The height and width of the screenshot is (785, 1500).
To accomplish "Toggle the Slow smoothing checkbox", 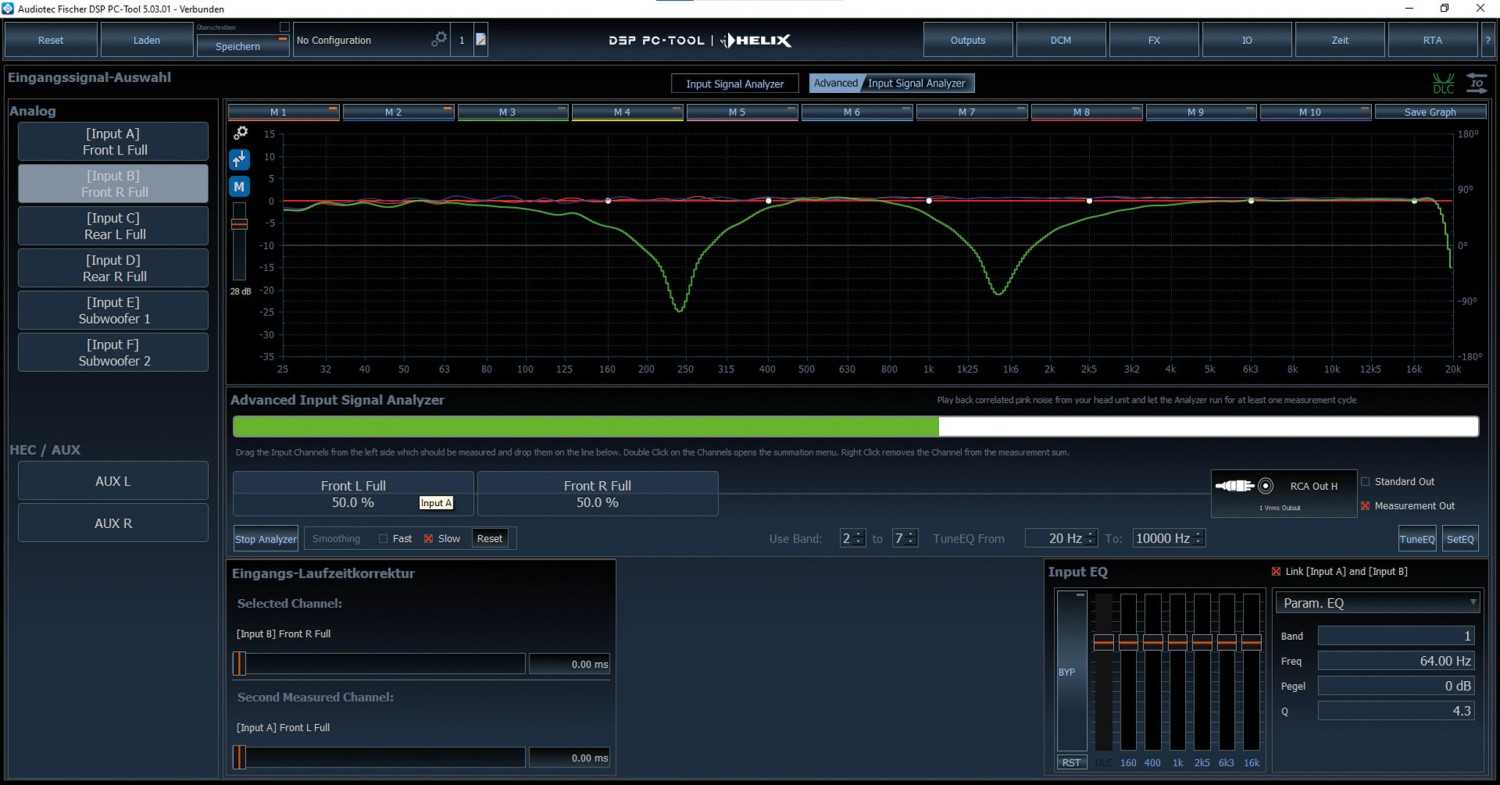I will pos(428,538).
